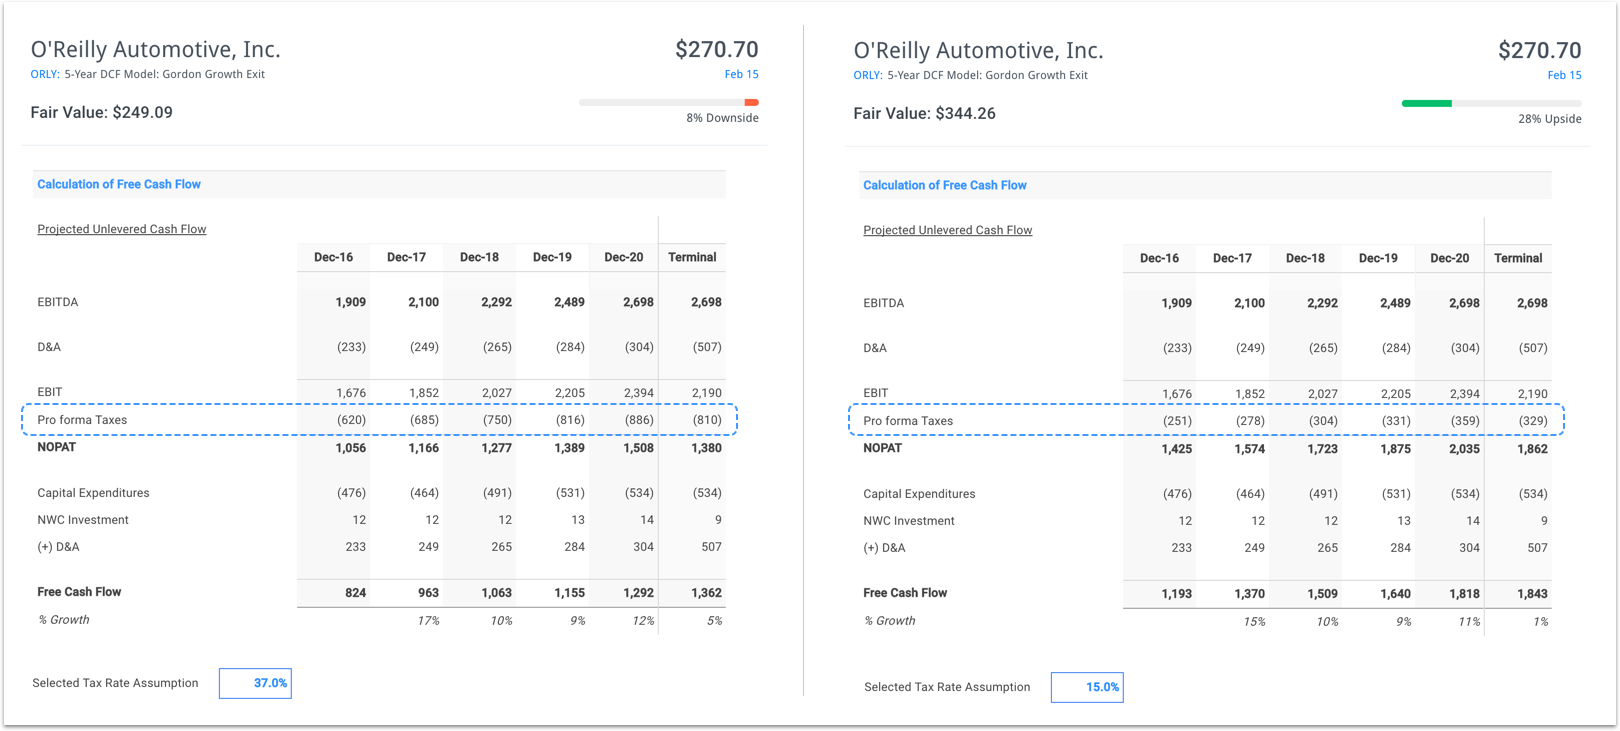Select right Pro forma Taxes value (251)

[x=1177, y=421]
